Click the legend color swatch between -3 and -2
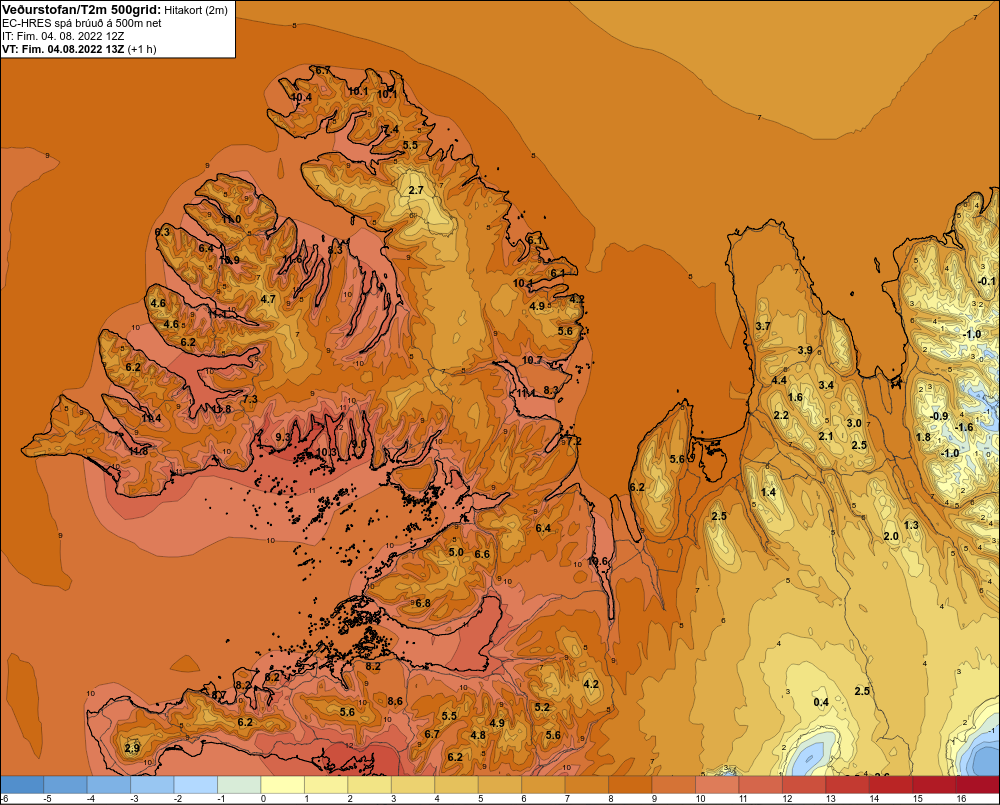 coord(152,785)
